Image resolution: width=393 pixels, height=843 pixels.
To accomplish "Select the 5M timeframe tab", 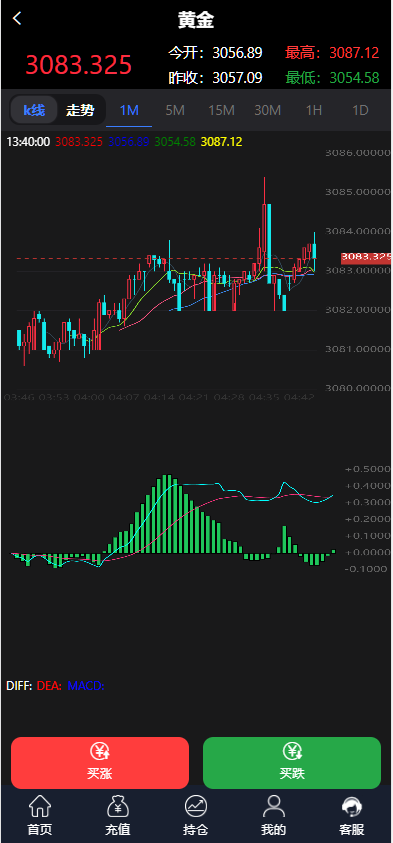I will click(175, 111).
